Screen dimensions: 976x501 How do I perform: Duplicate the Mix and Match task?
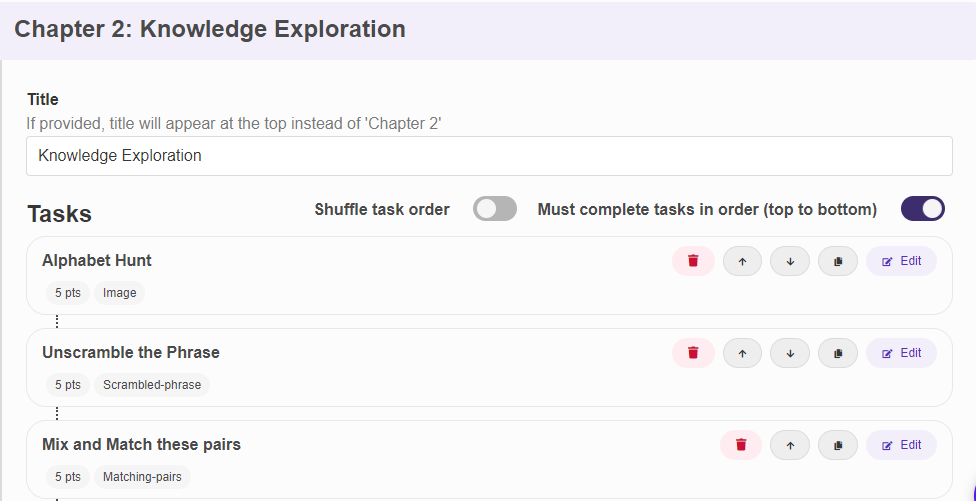pos(838,445)
